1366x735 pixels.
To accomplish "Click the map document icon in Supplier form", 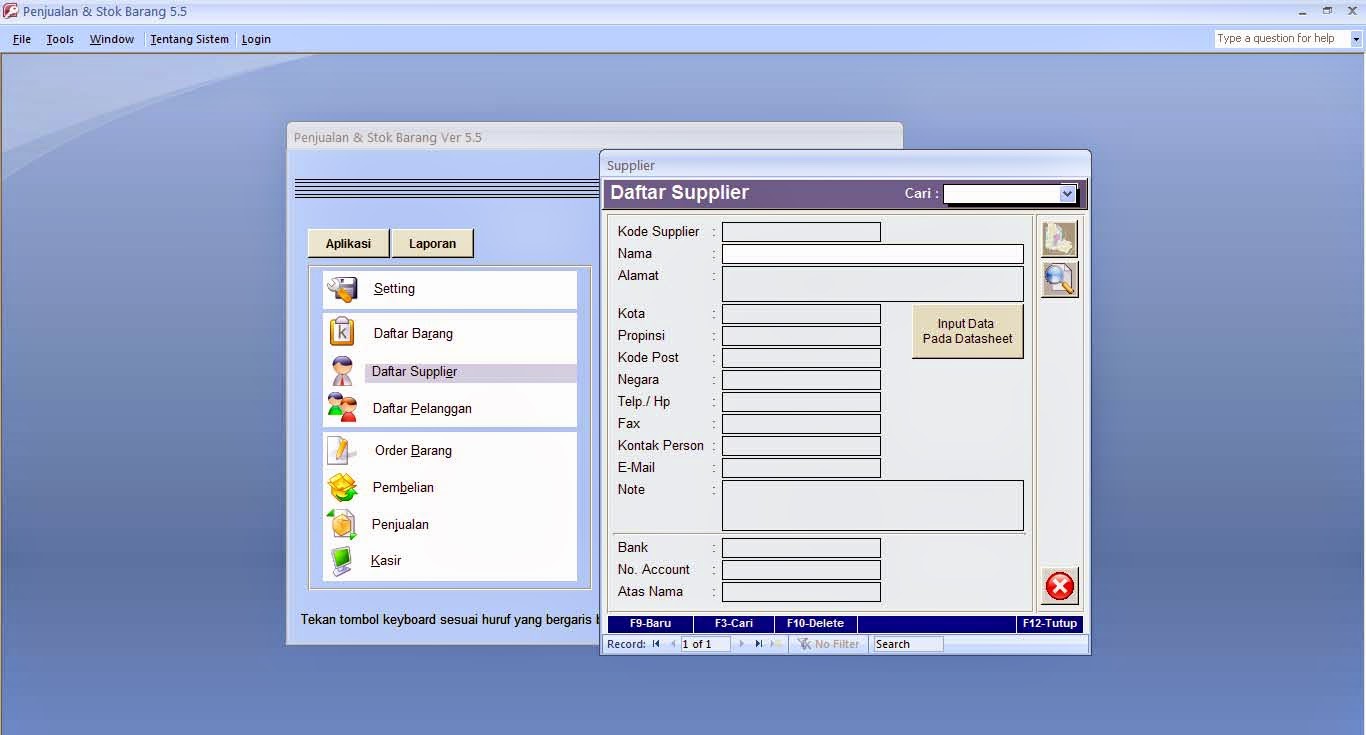I will tap(1060, 239).
